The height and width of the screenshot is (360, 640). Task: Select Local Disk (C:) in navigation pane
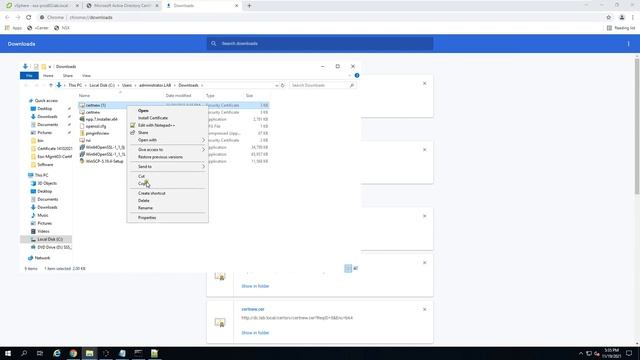tap(46, 240)
